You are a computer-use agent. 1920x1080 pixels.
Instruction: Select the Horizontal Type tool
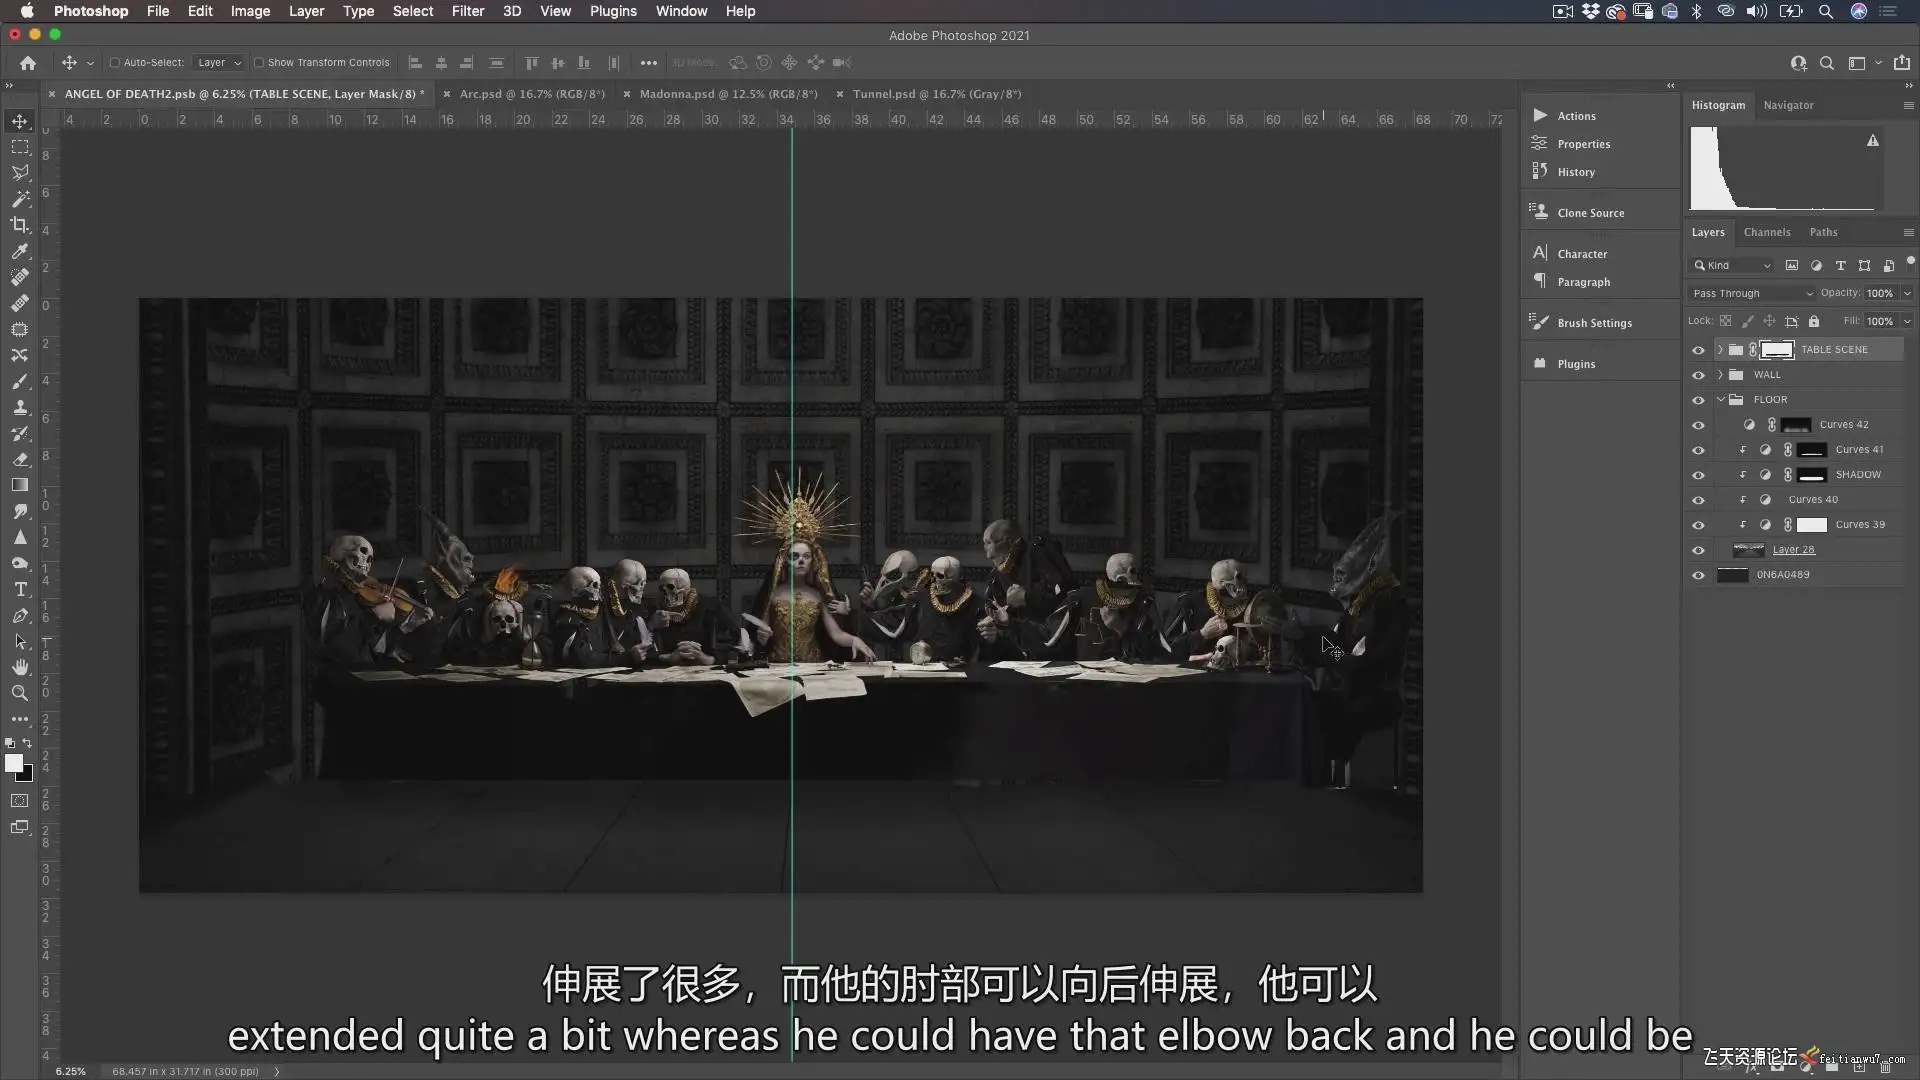20,589
